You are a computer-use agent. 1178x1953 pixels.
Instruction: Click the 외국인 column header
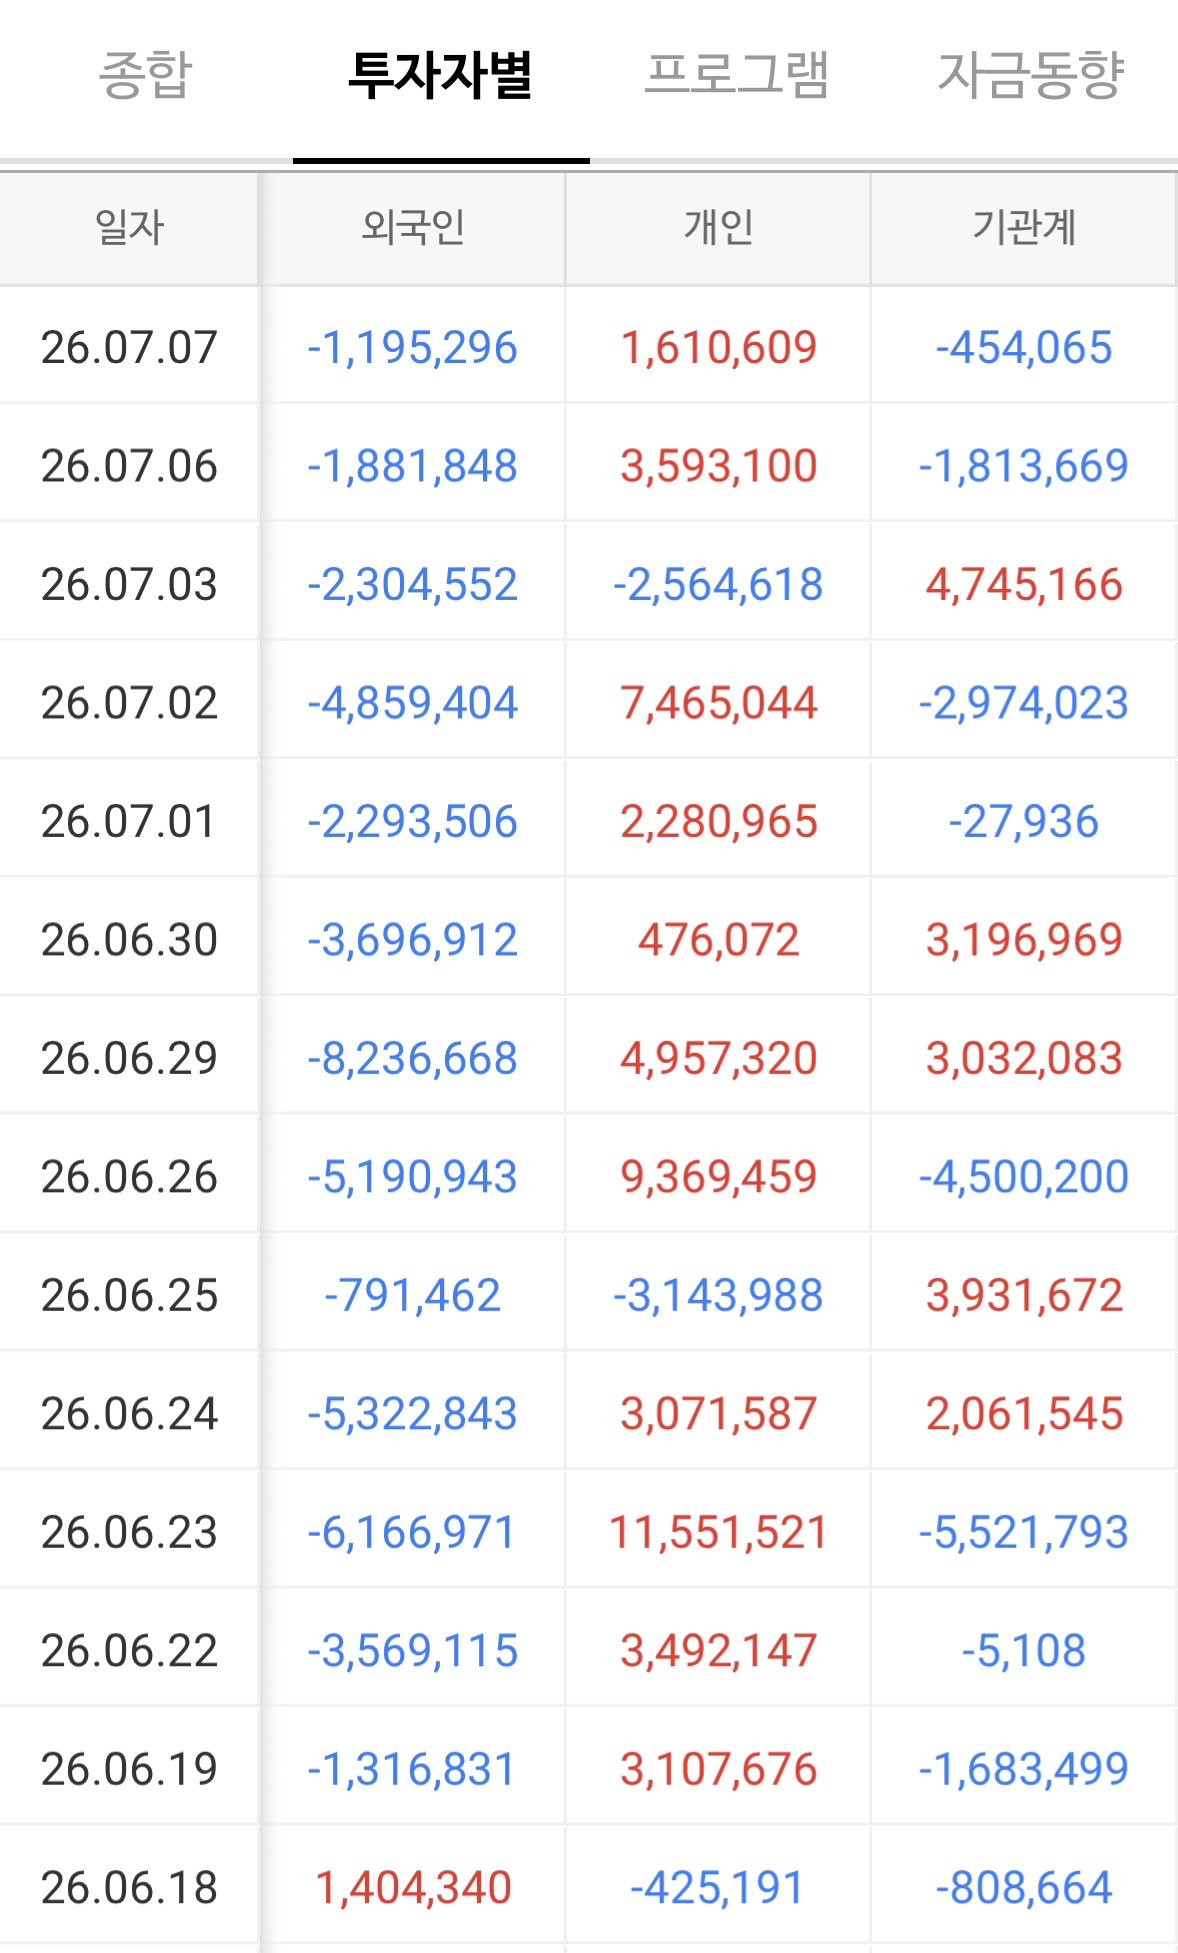point(412,228)
